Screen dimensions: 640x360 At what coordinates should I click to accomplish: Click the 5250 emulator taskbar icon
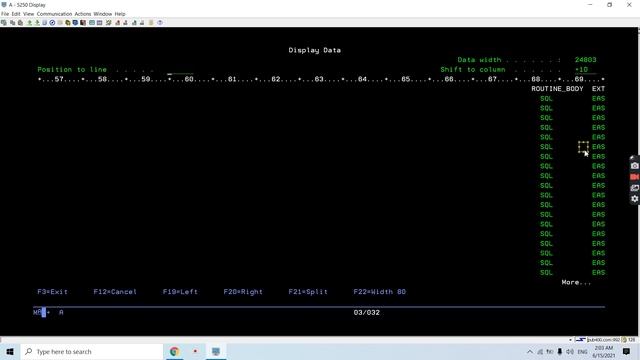click(216, 351)
